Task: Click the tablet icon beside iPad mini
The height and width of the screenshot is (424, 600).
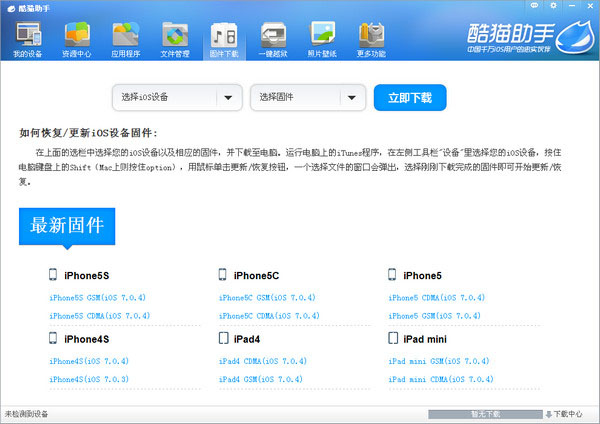Action: point(393,338)
